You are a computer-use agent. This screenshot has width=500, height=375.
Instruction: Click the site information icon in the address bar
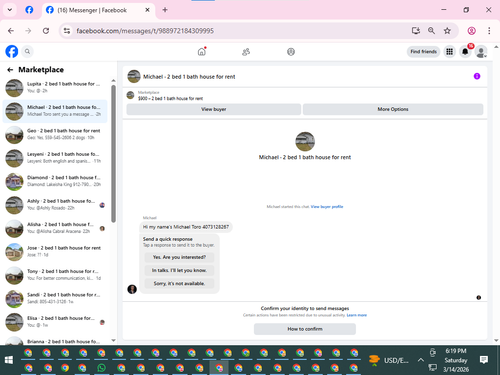click(x=67, y=31)
